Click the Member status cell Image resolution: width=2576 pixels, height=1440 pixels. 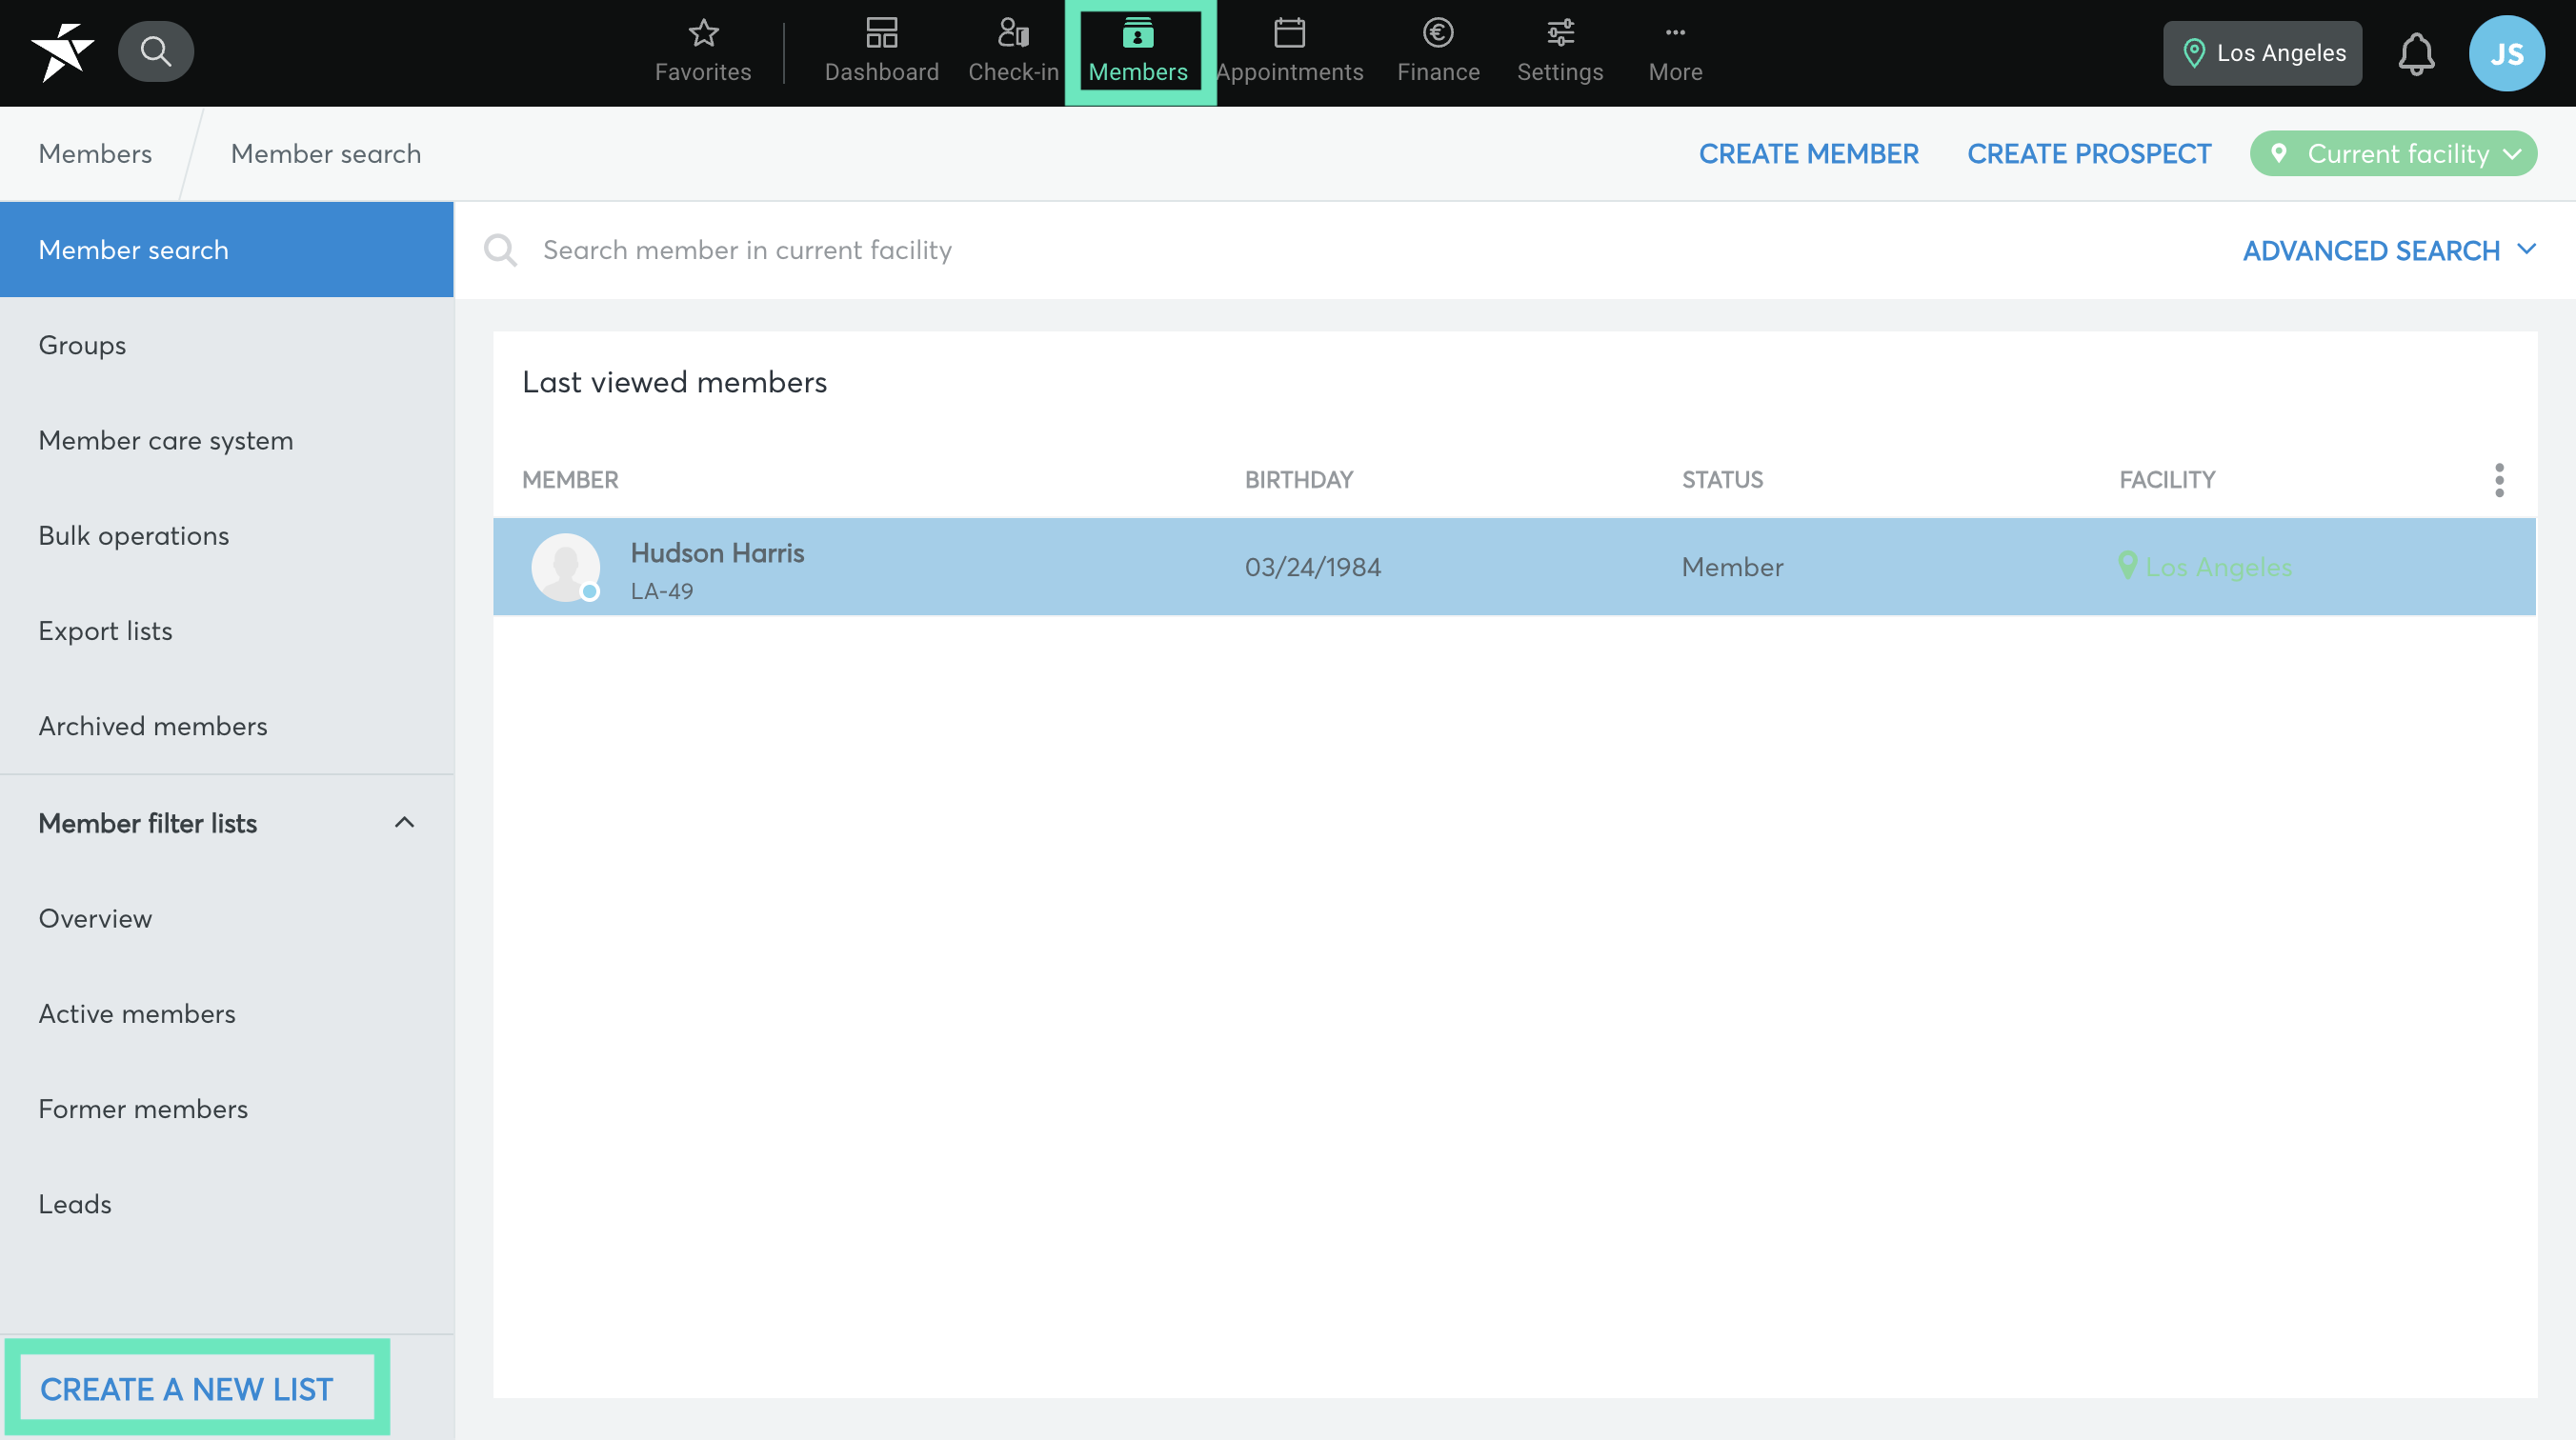[1732, 567]
